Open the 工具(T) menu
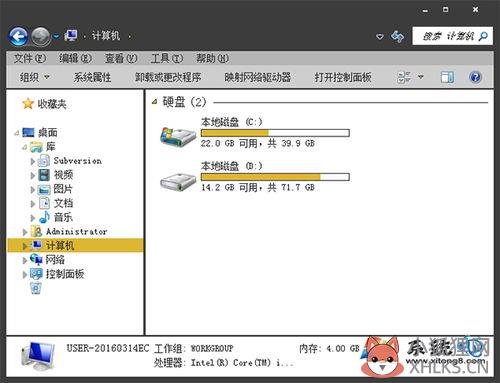Image resolution: width=500 pixels, height=383 pixels. [167, 58]
